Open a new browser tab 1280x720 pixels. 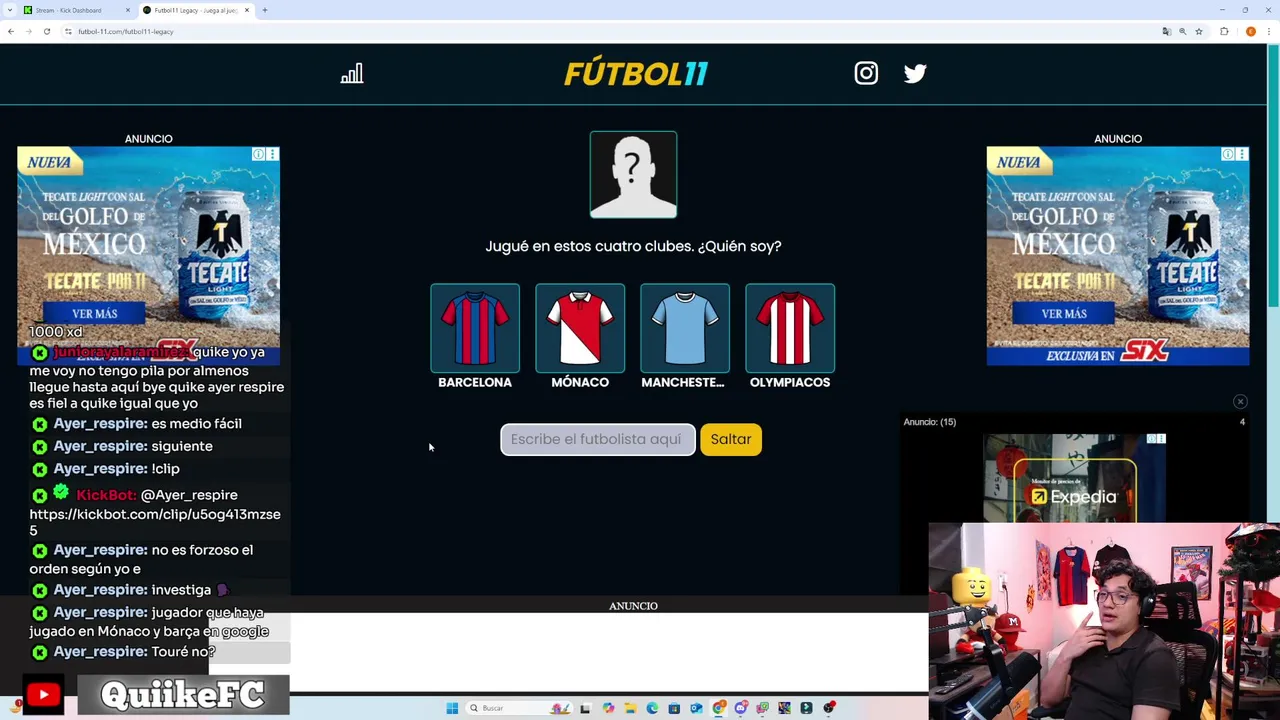(x=265, y=10)
